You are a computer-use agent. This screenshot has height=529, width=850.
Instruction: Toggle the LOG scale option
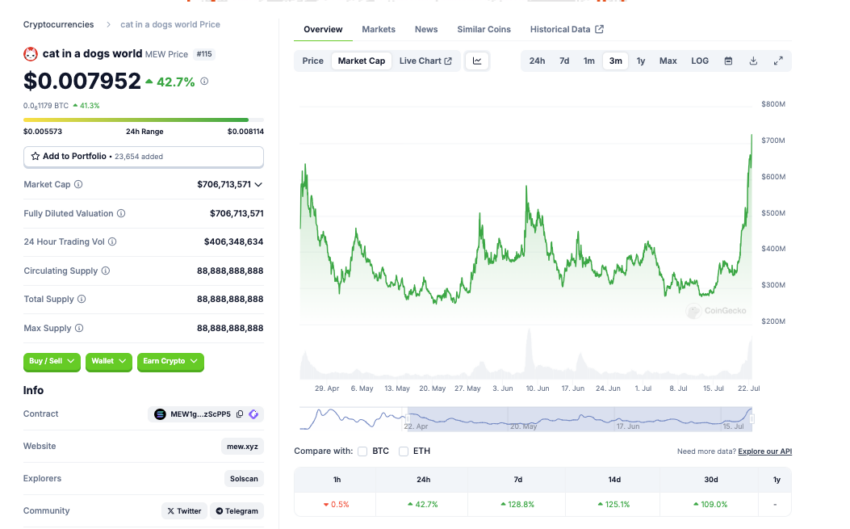point(700,61)
